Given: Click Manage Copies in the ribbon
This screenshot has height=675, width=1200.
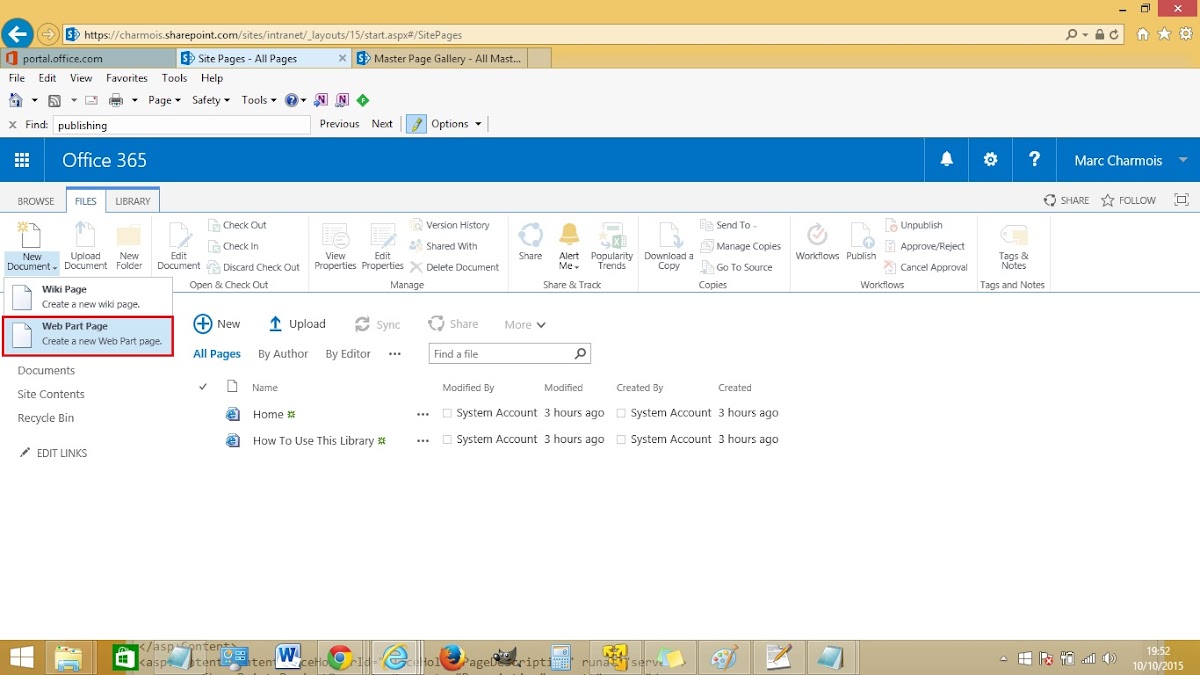Looking at the screenshot, I should (x=741, y=246).
